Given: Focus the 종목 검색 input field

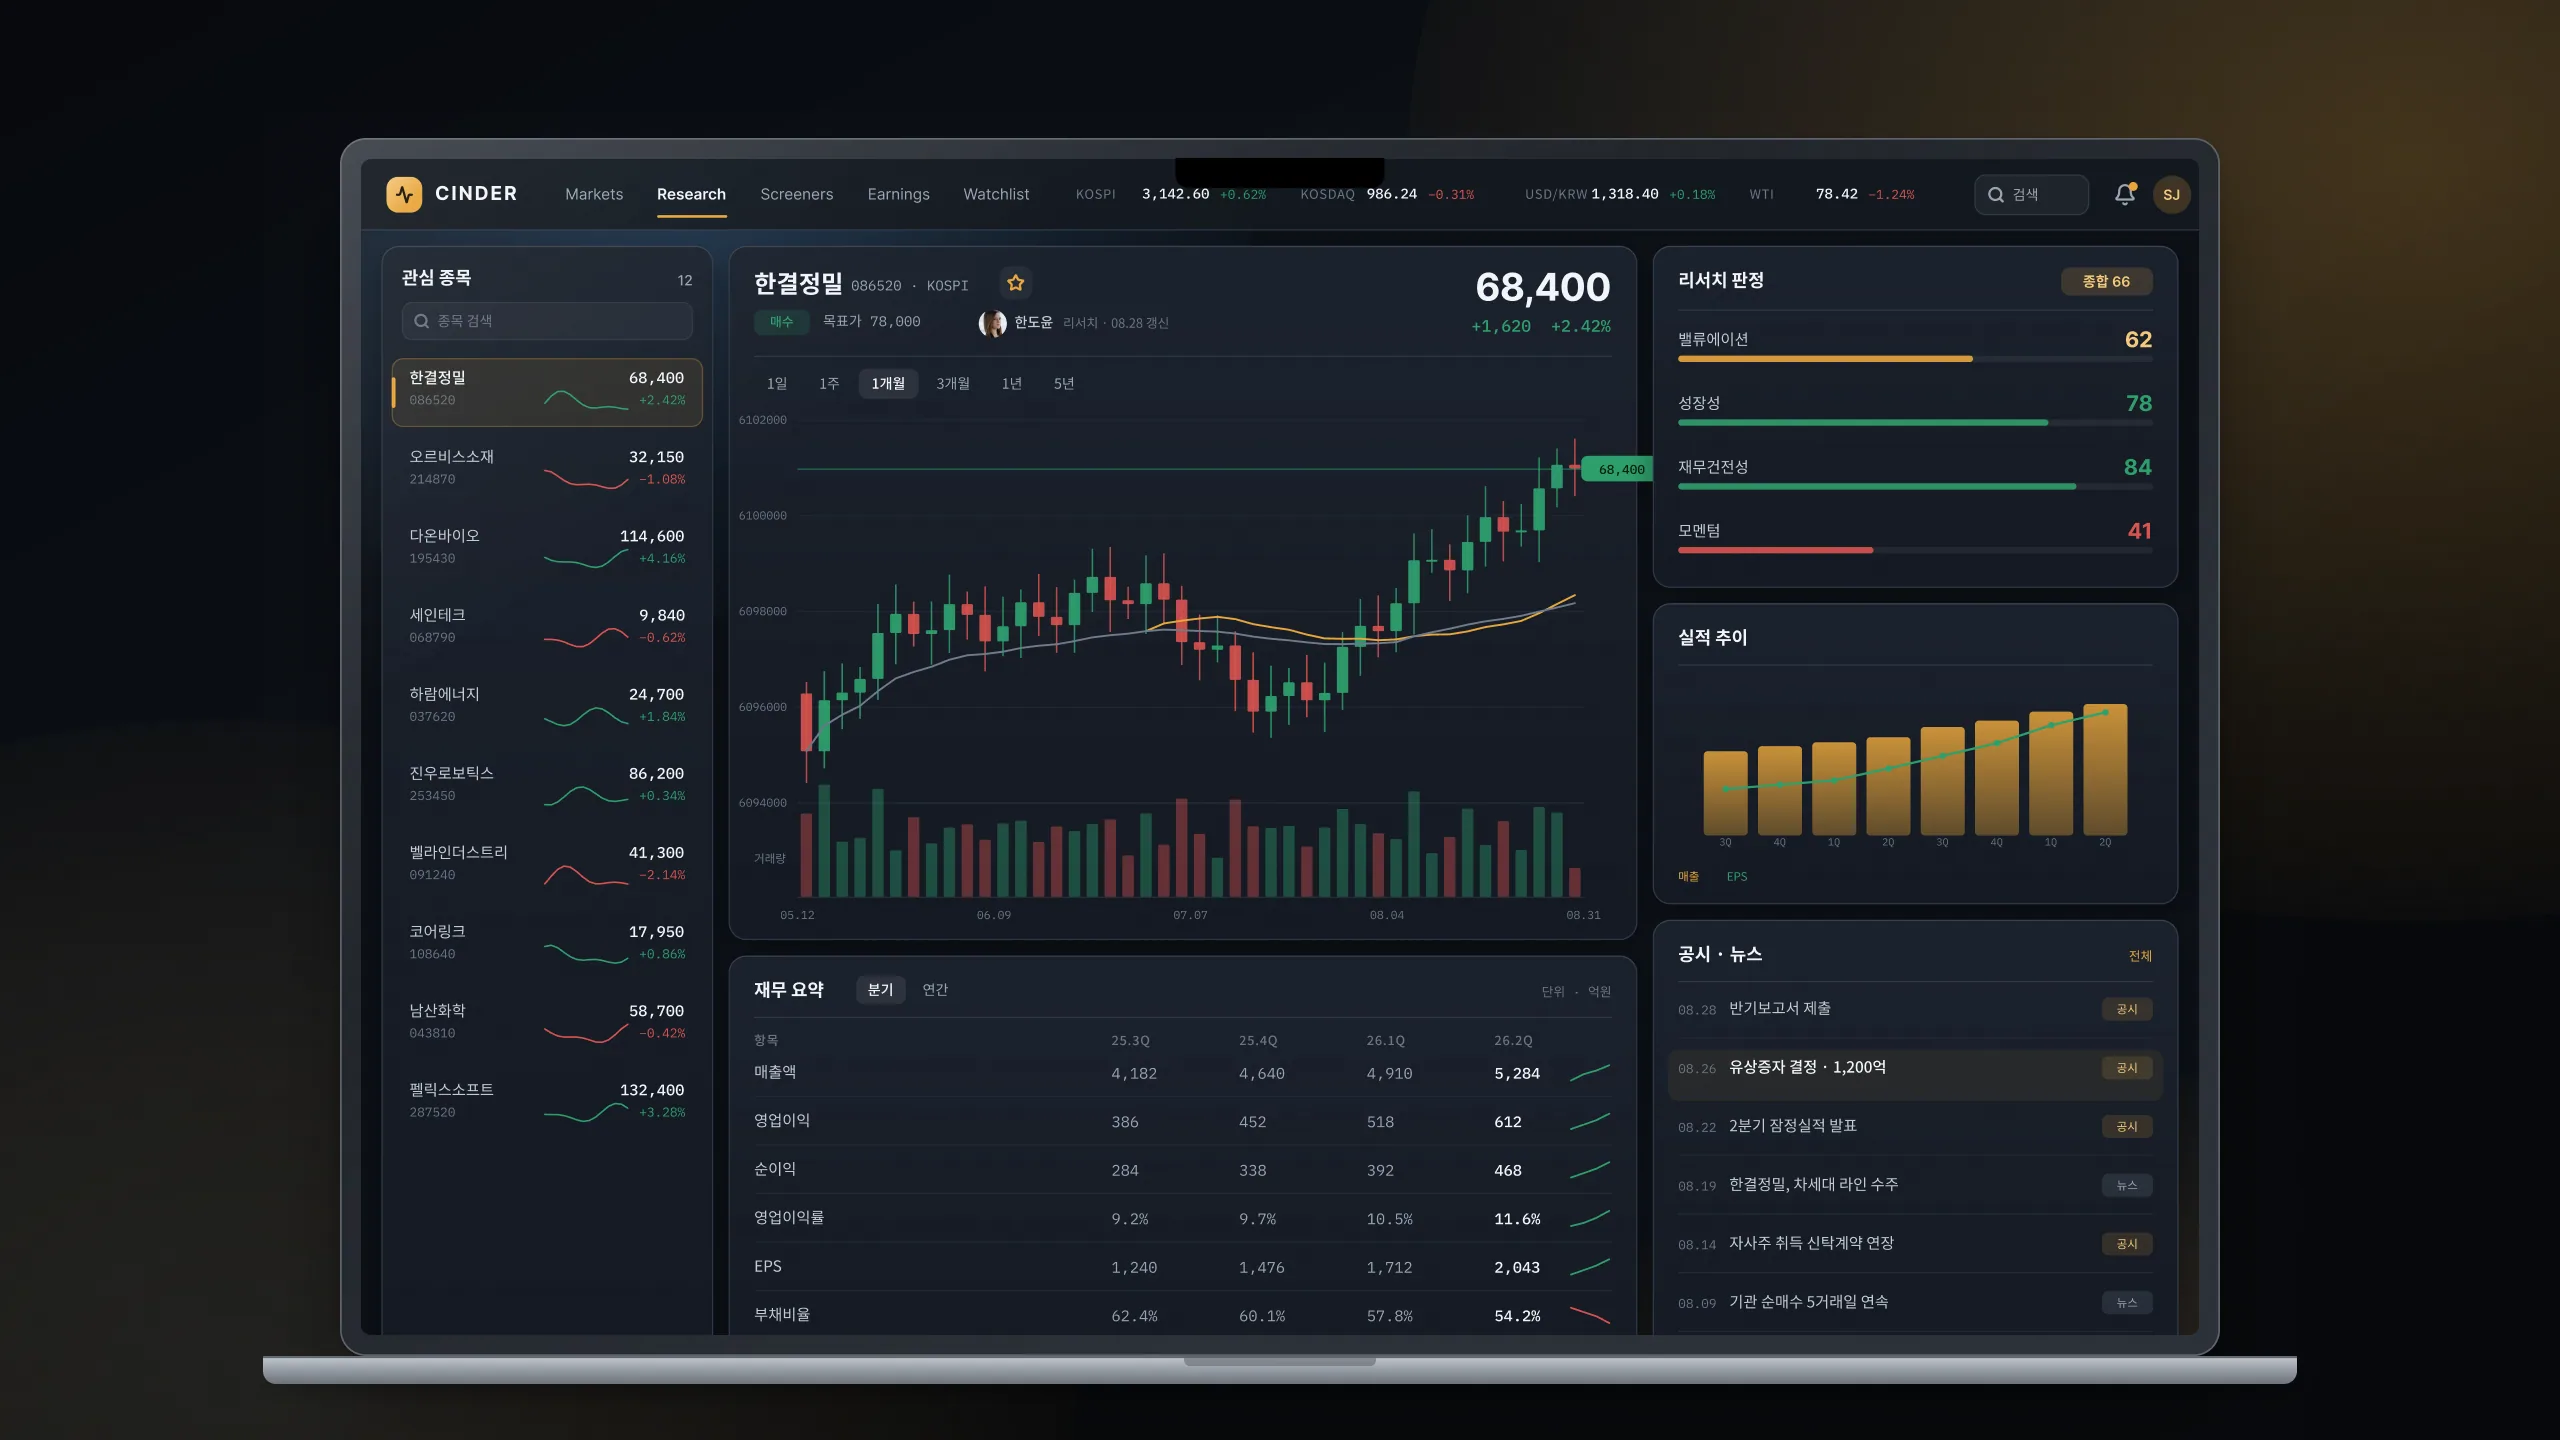Looking at the screenshot, I should point(547,321).
